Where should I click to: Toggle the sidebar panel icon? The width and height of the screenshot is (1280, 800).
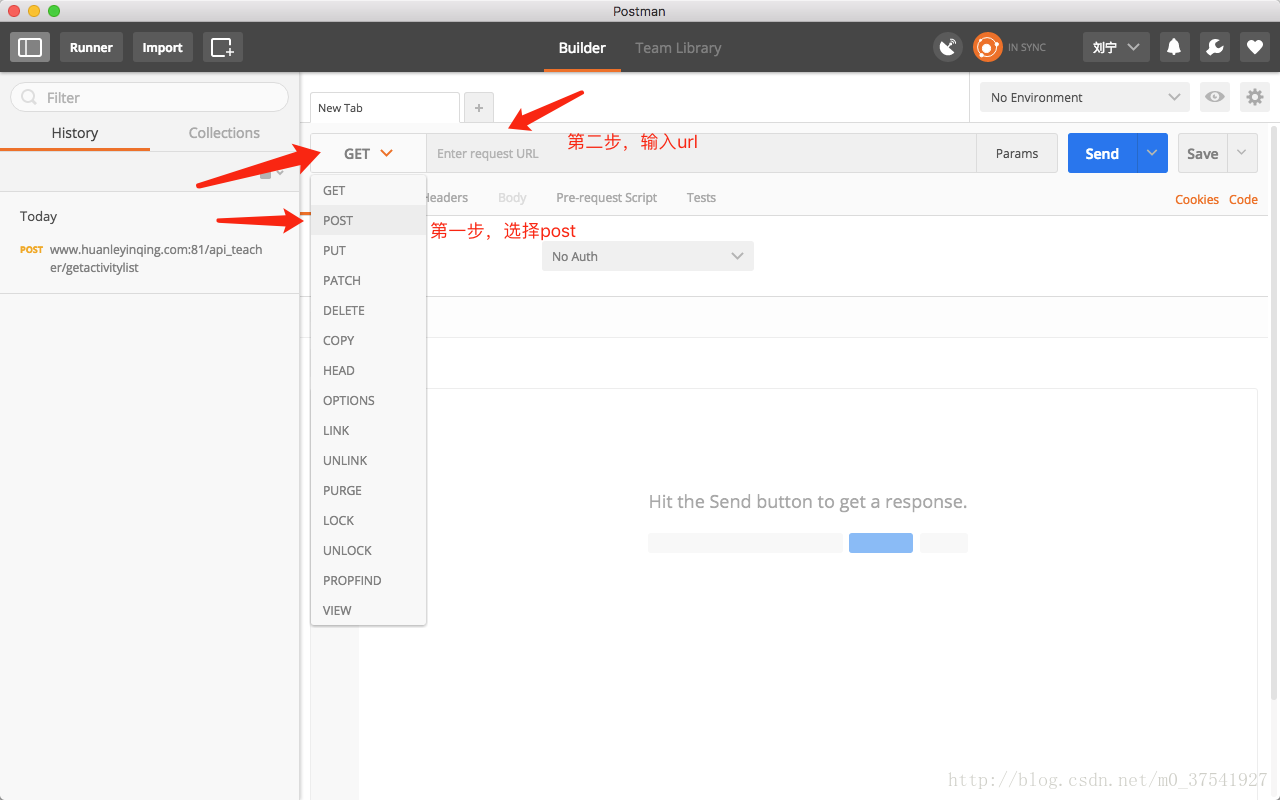coord(30,47)
